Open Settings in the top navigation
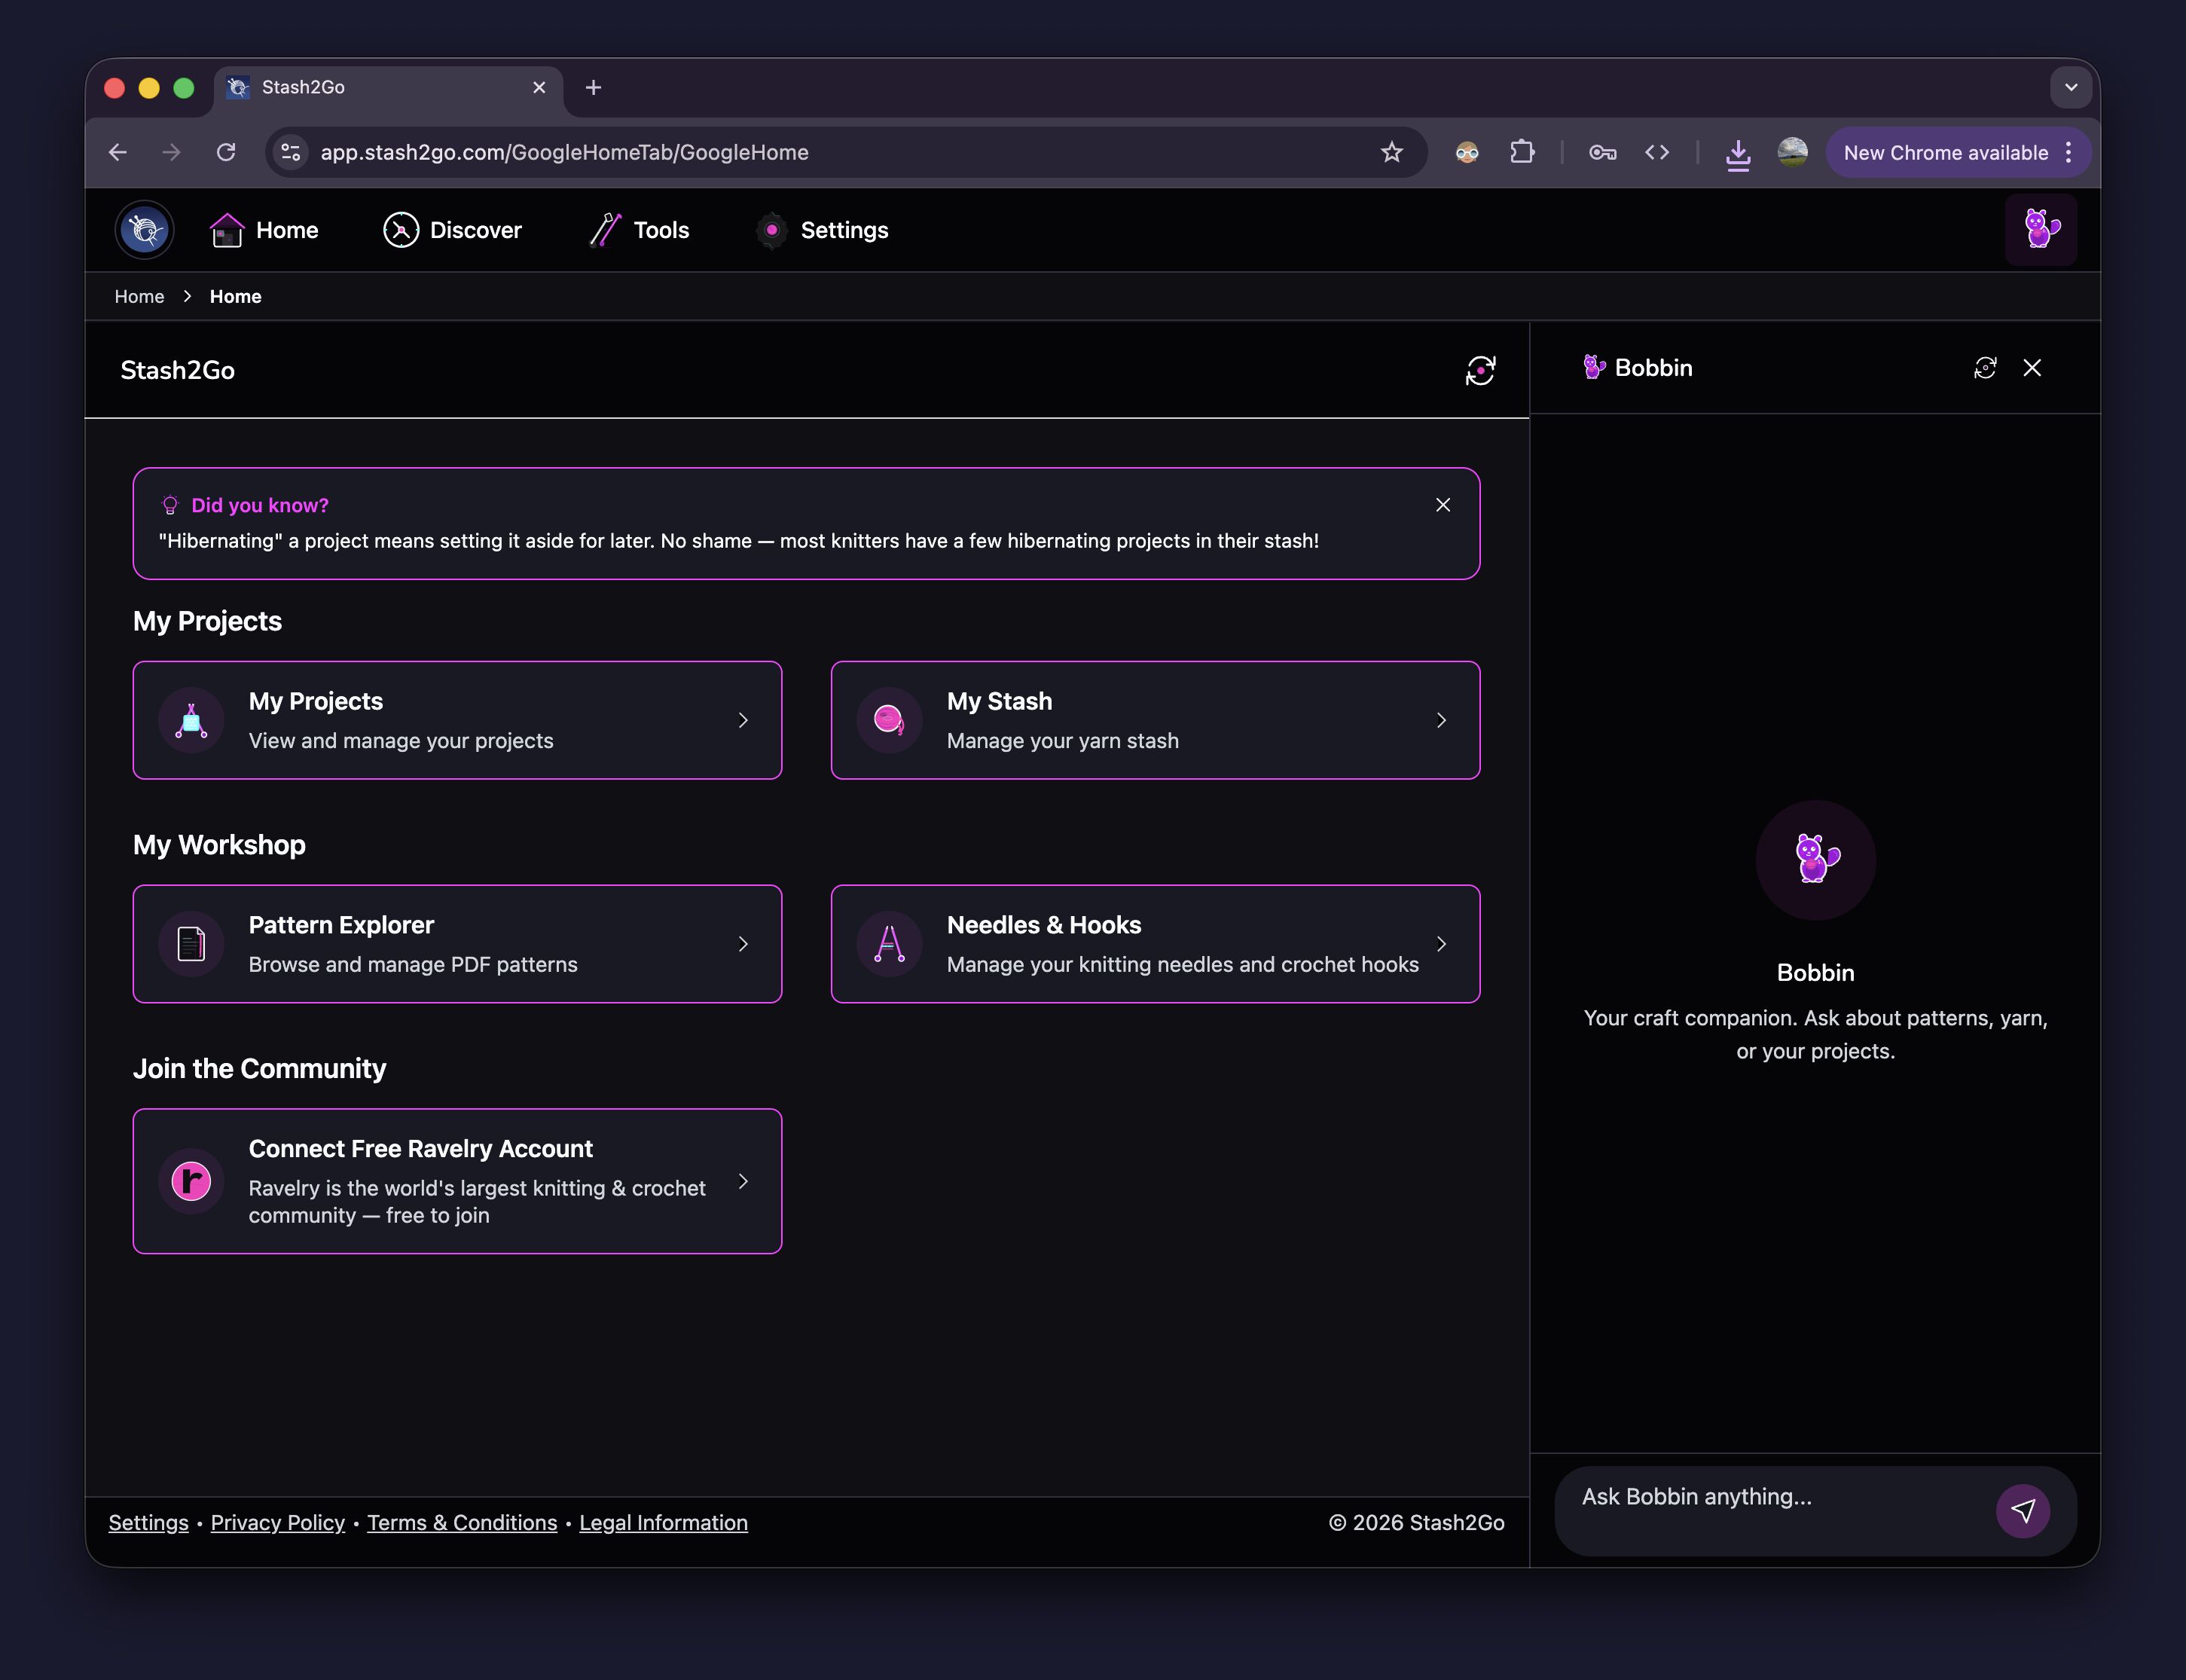Viewport: 2186px width, 1680px height. (823, 230)
